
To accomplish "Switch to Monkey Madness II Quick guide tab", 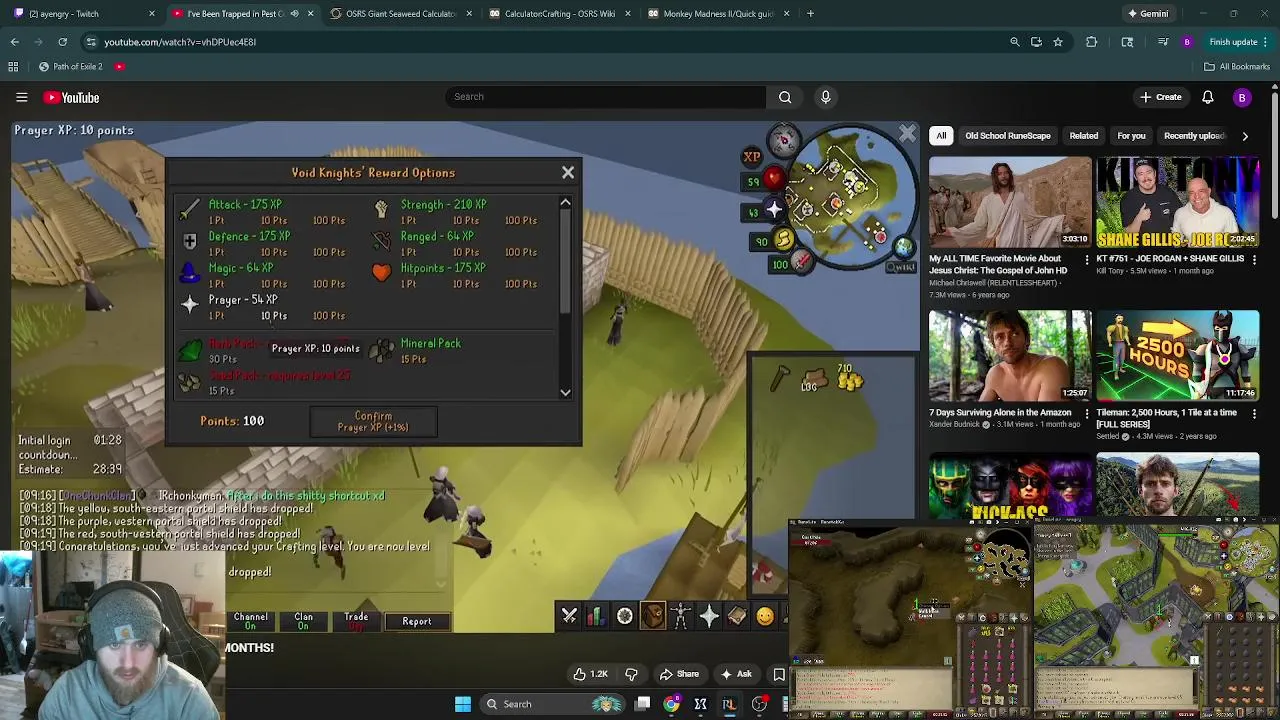I will tap(716, 14).
